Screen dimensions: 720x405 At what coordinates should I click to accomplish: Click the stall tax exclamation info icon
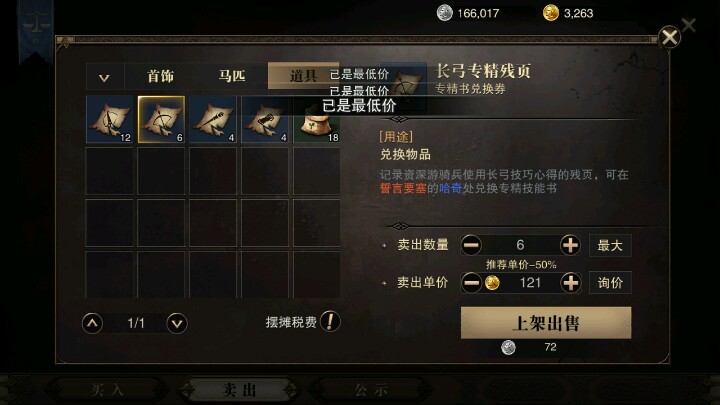point(330,321)
